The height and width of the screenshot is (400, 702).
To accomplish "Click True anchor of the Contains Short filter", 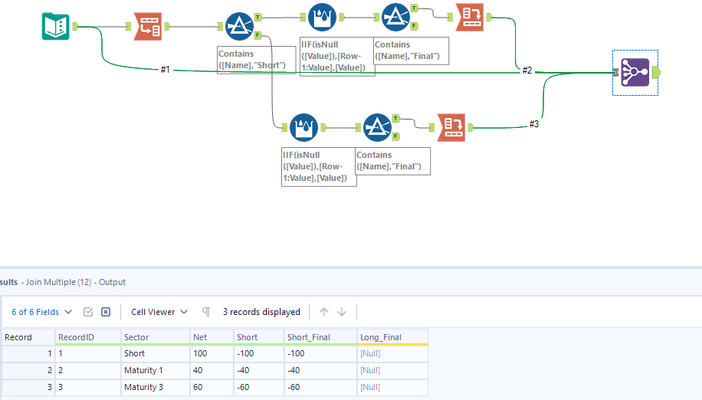I will 258,17.
